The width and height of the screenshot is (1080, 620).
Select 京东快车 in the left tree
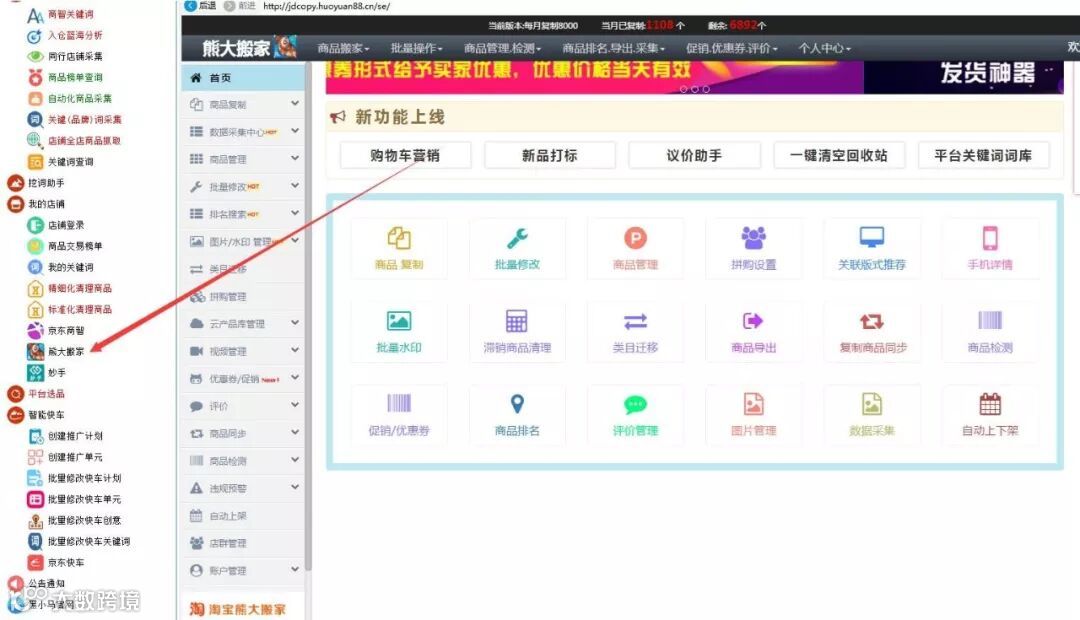click(56, 563)
